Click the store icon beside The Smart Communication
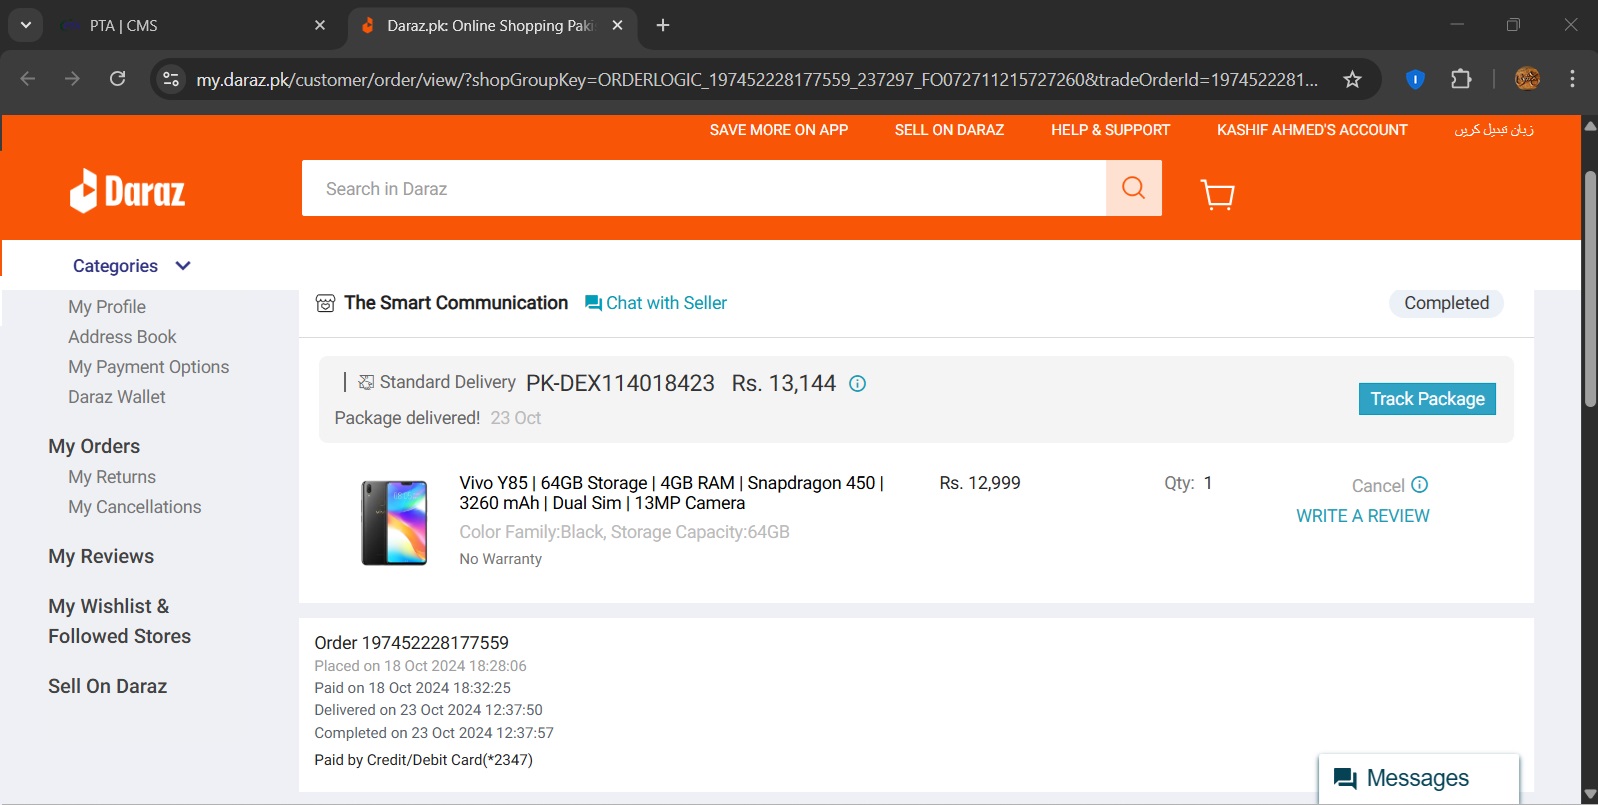The image size is (1598, 805). coord(325,303)
